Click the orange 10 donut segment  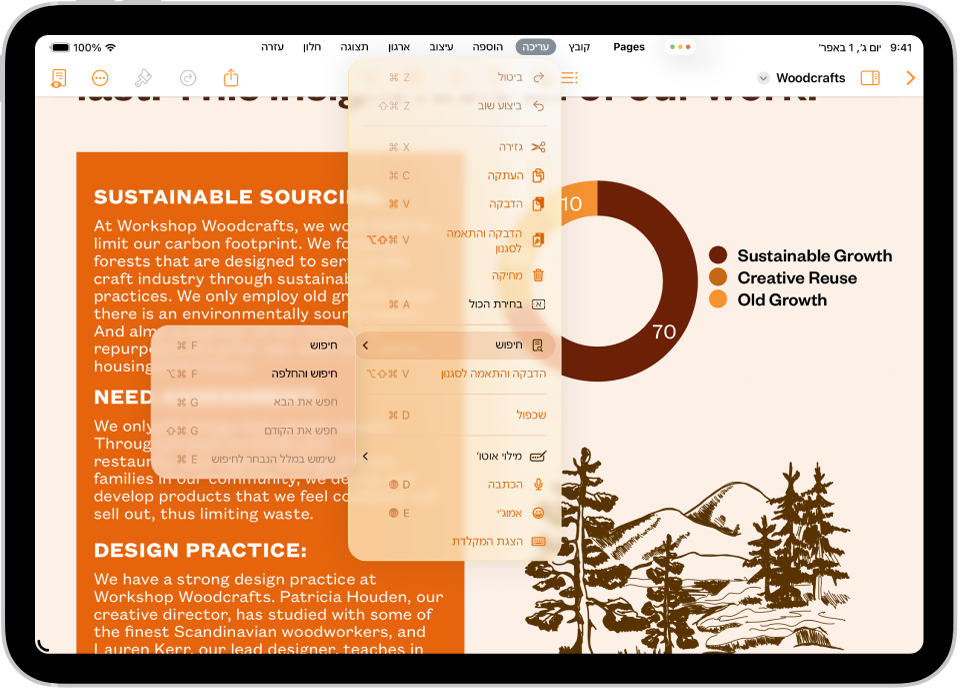coord(580,201)
